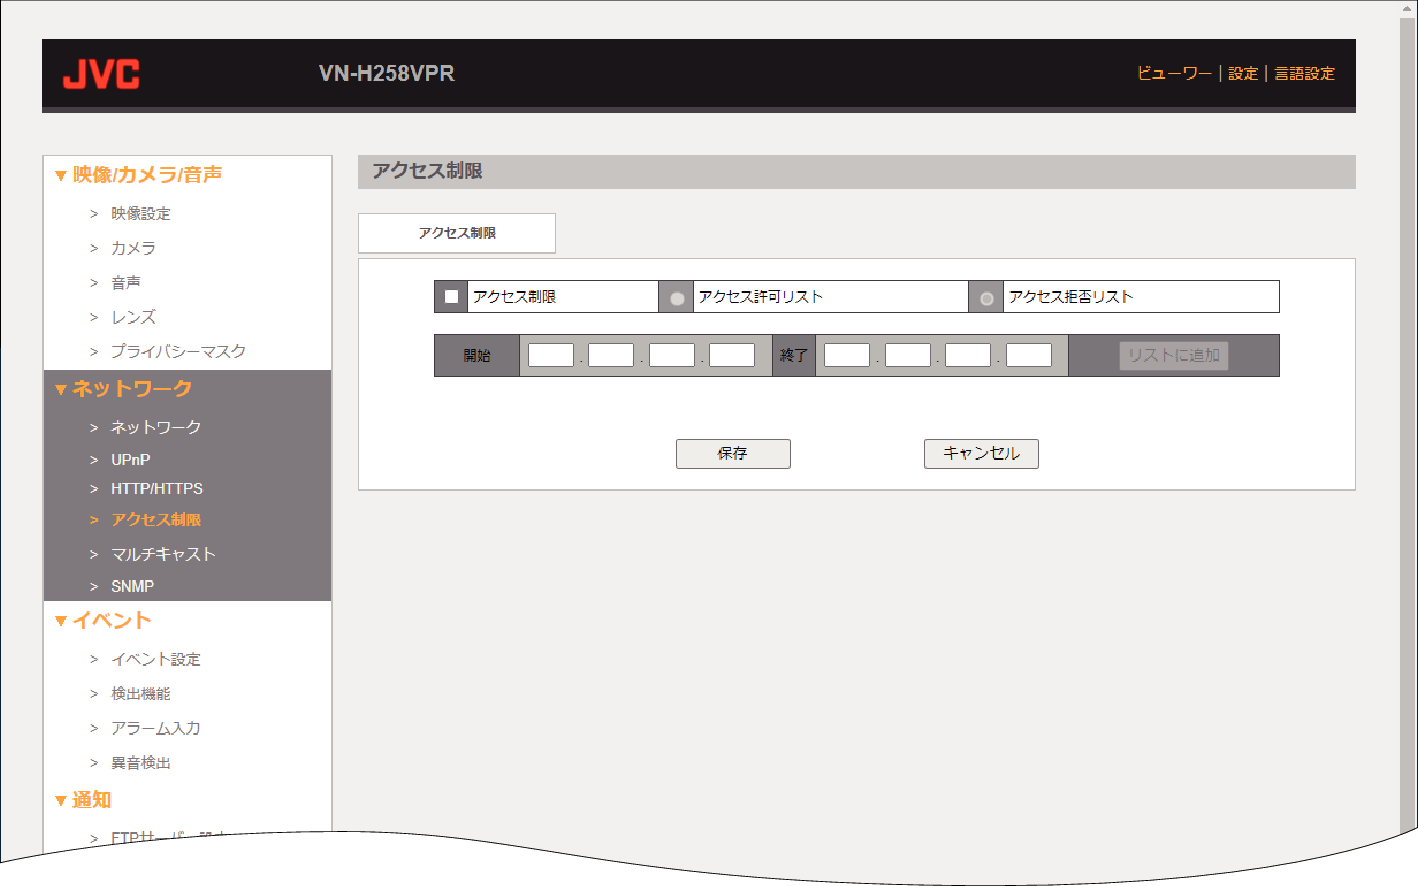Open the ビューワー link

coord(1174,73)
